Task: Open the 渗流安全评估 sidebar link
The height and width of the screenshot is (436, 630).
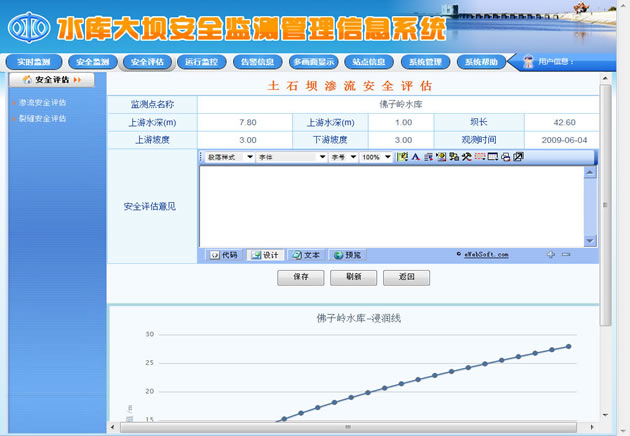Action: point(42,103)
